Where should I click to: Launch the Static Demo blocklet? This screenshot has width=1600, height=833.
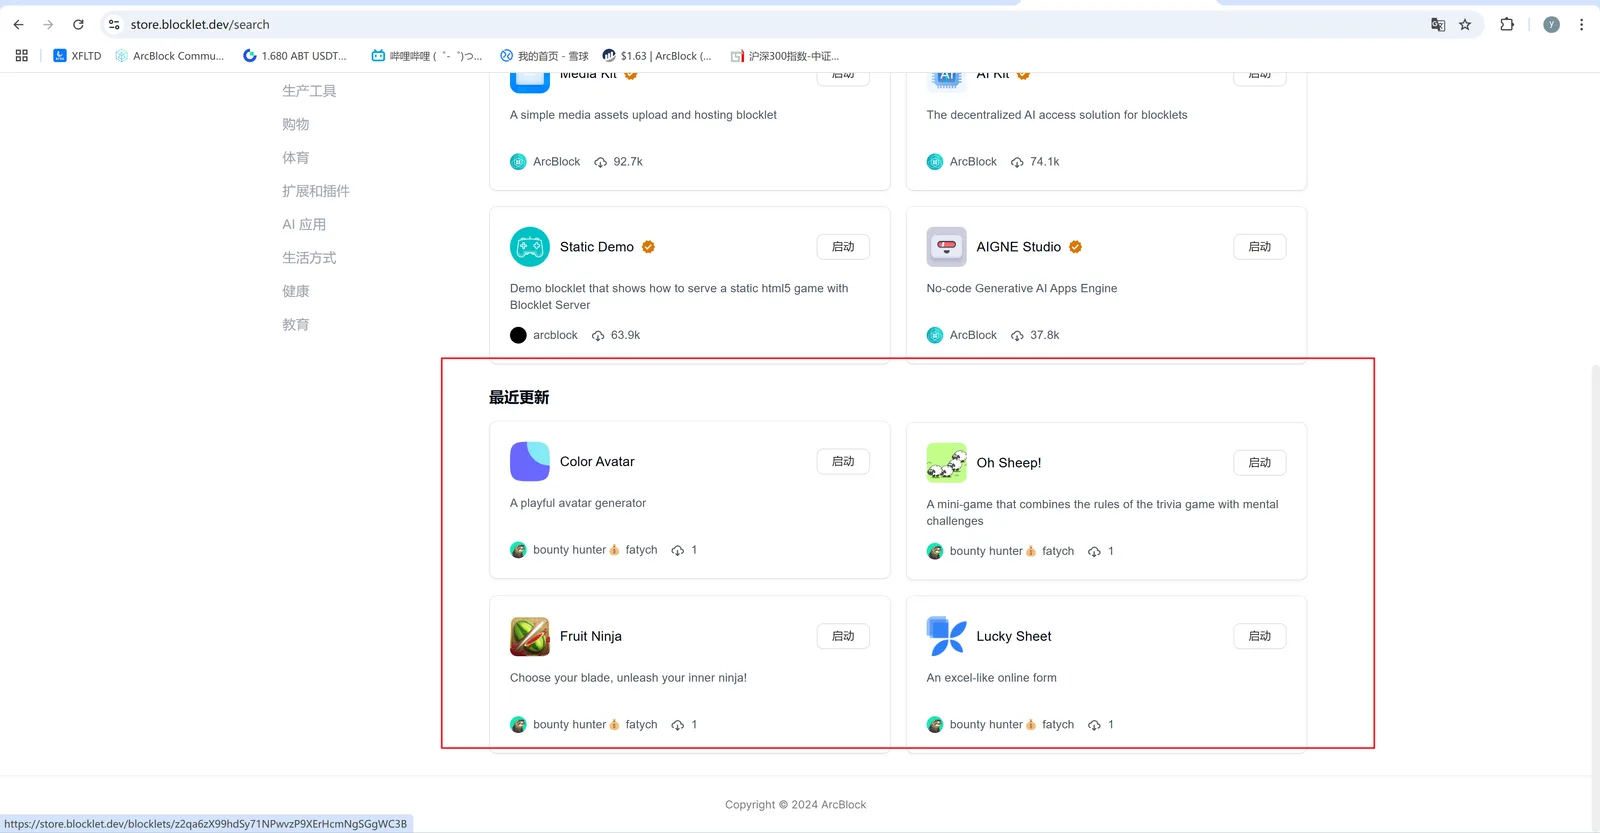point(843,247)
